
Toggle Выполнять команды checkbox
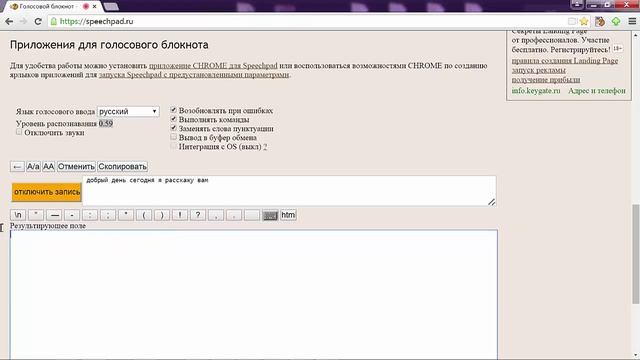173,119
